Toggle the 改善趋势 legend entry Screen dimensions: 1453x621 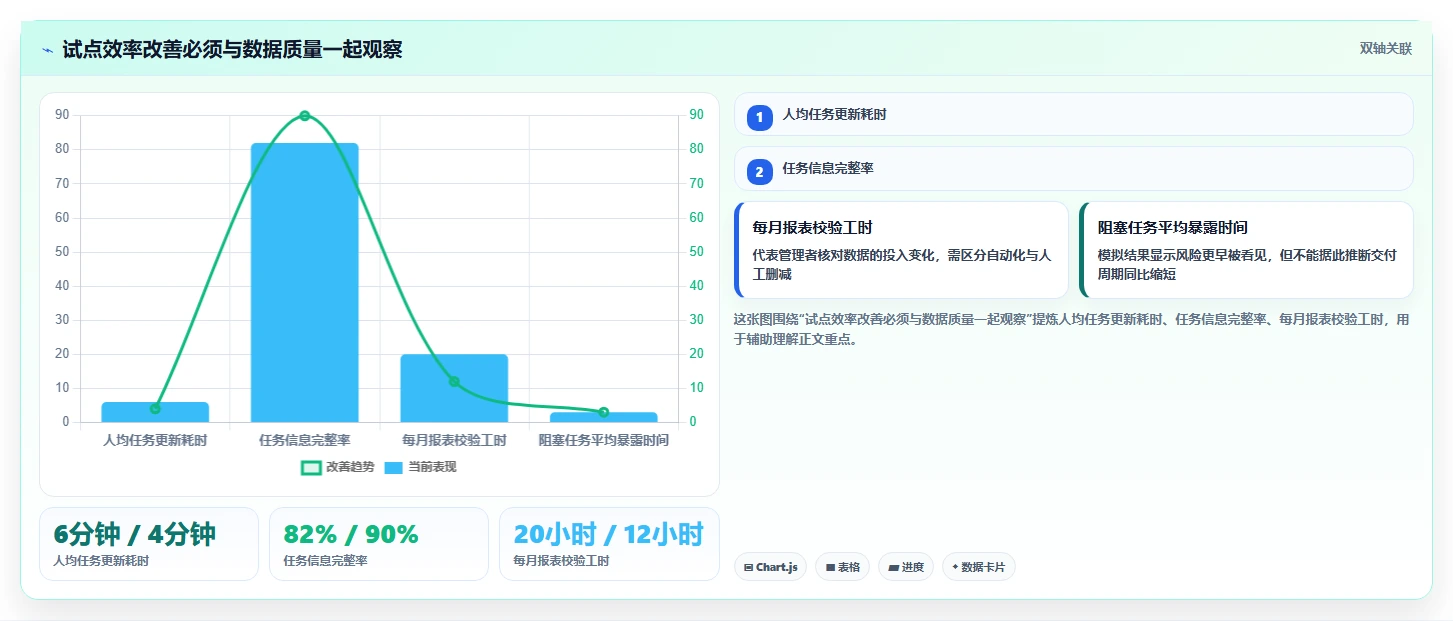coord(337,467)
